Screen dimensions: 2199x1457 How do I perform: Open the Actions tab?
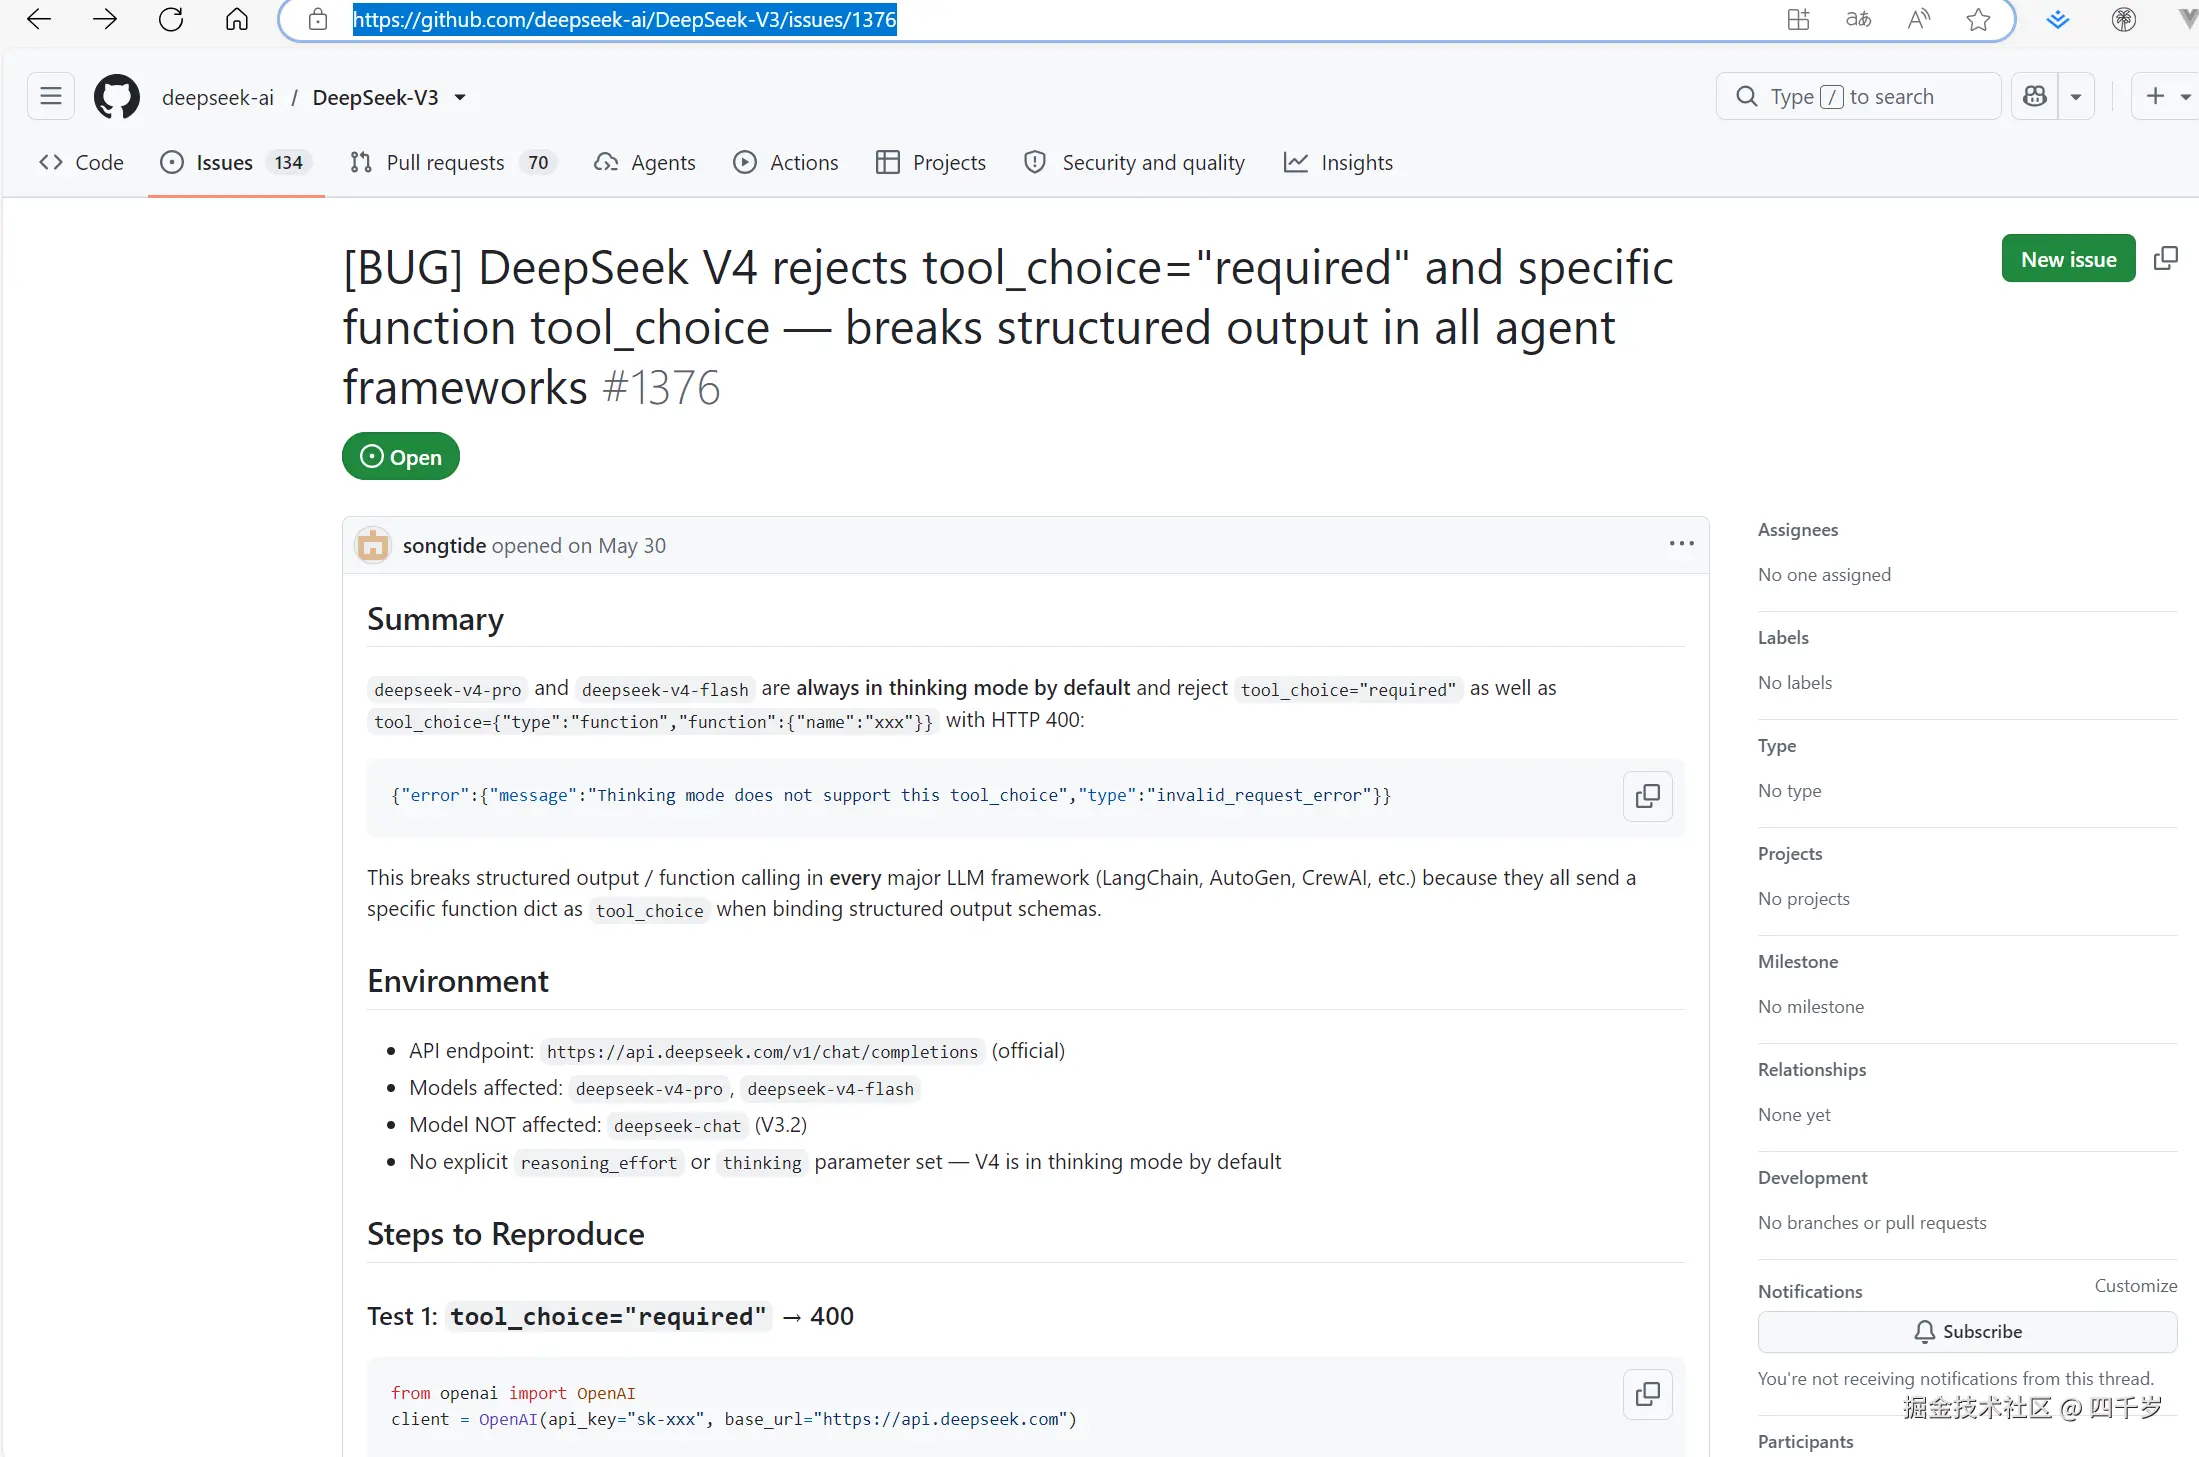(786, 162)
